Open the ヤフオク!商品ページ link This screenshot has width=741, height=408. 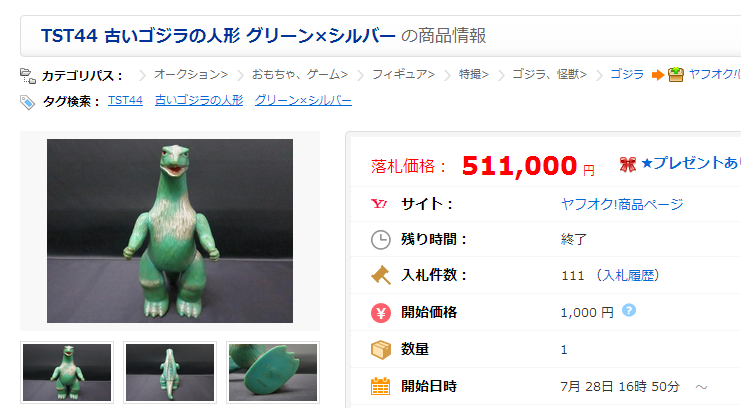pyautogui.click(x=622, y=204)
